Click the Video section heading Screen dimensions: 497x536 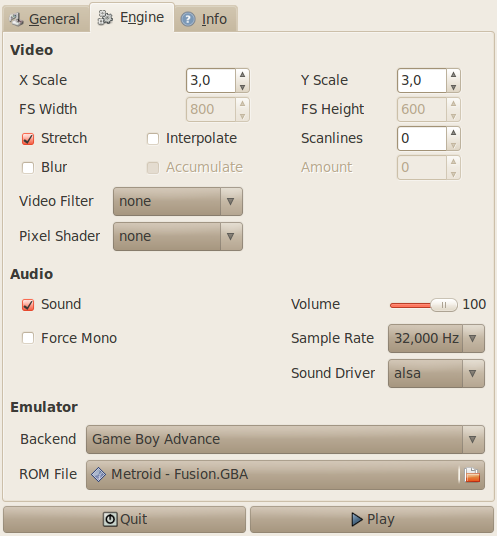(x=31, y=50)
